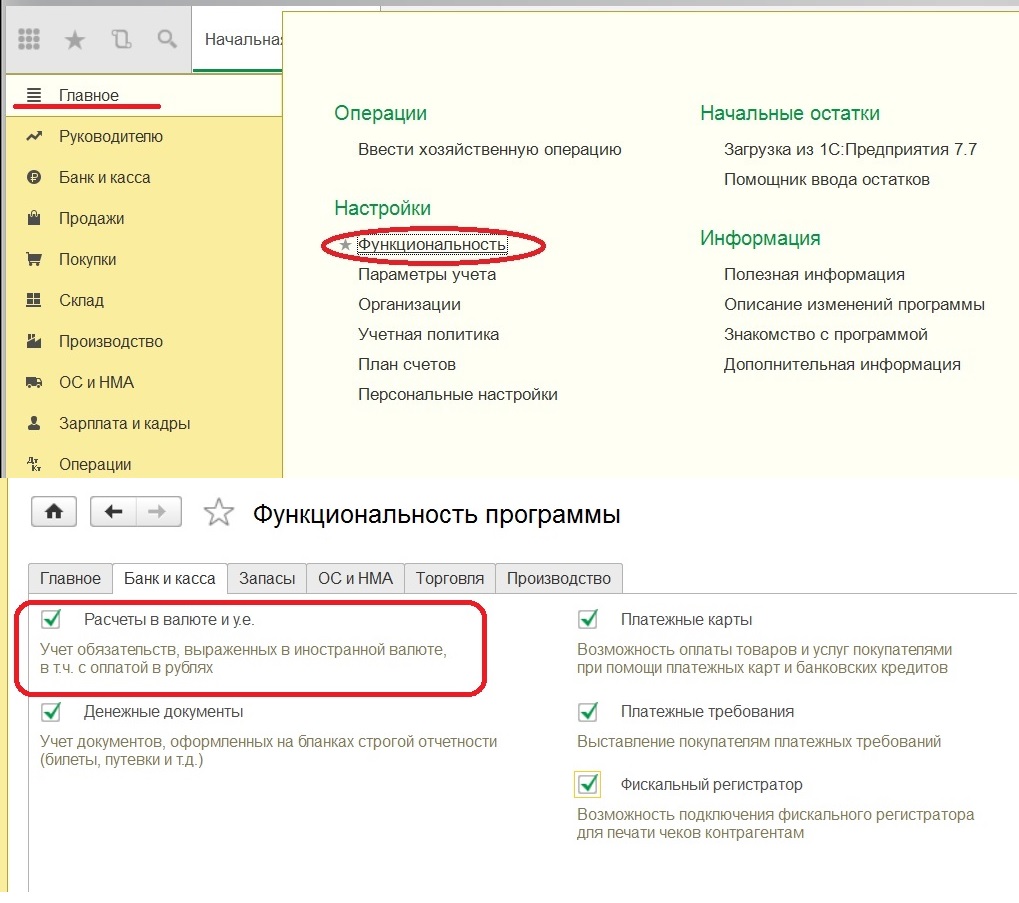Add Функциональность программы to favorites star
This screenshot has height=903, width=1019.
pyautogui.click(x=218, y=513)
